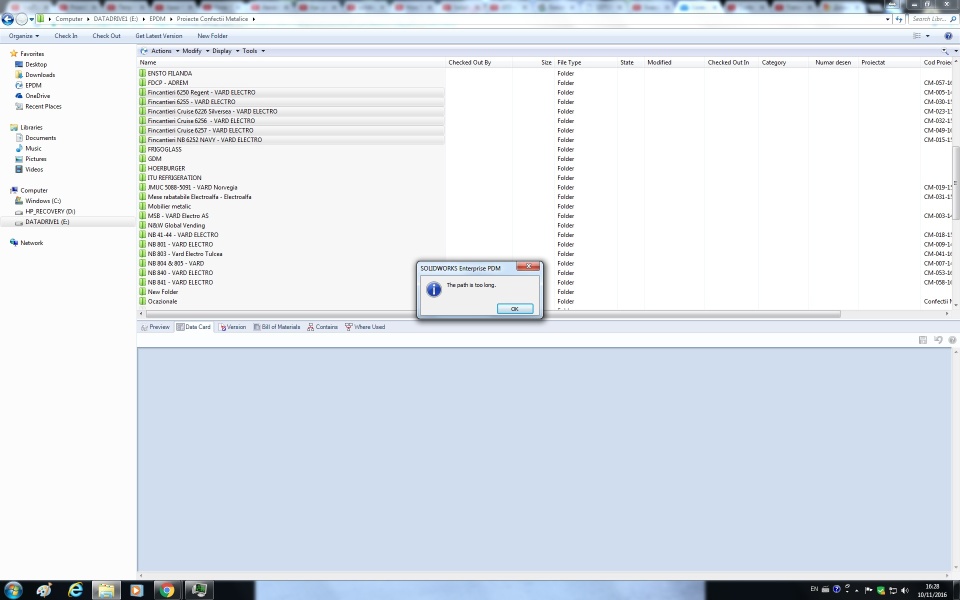Screen dimensions: 960x600
Task: Switch to the Preview tab
Action: click(156, 327)
